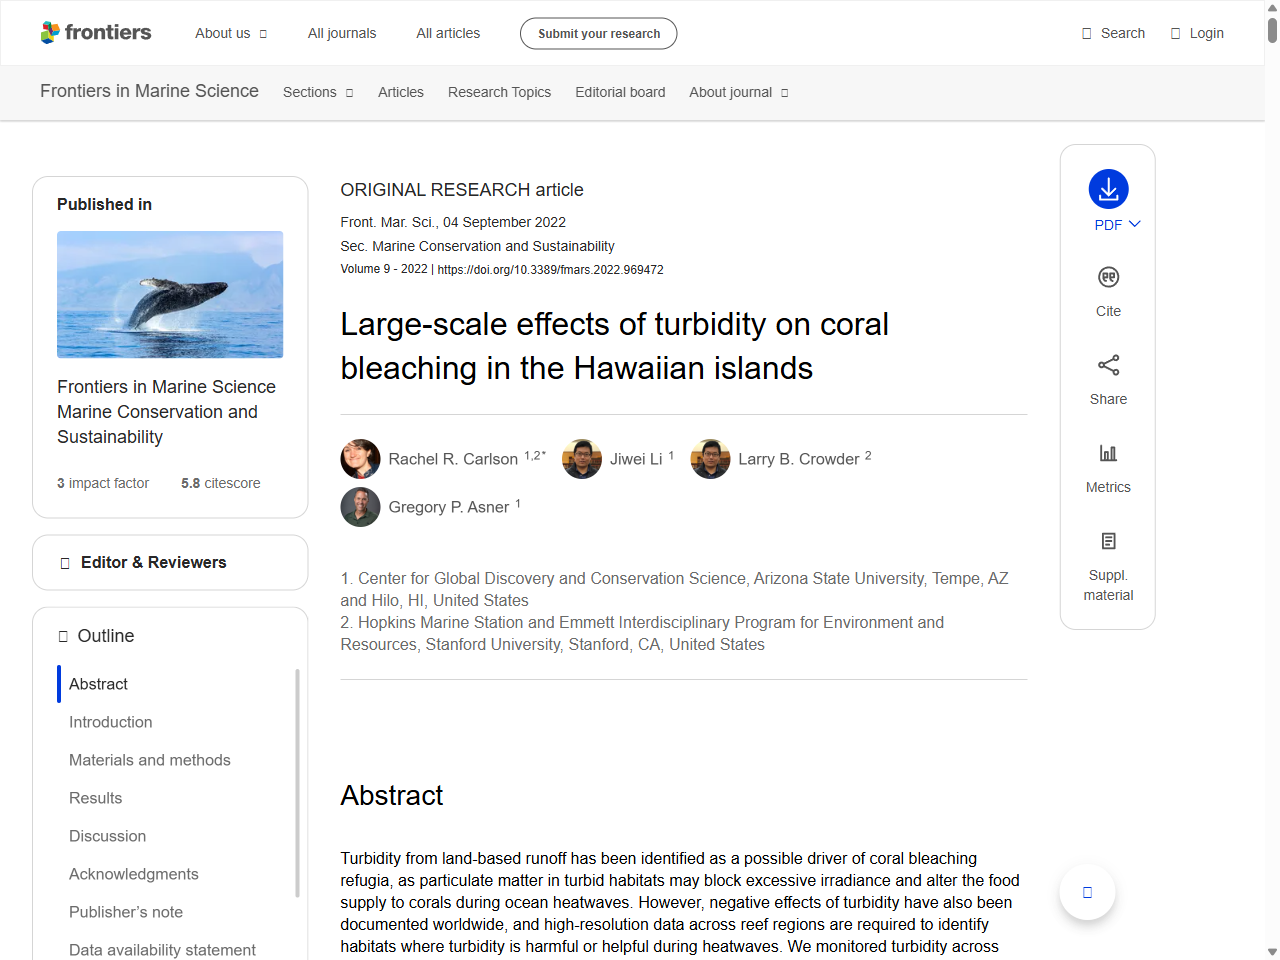Image resolution: width=1280 pixels, height=960 pixels.
Task: Click Submit your research
Action: click(598, 33)
